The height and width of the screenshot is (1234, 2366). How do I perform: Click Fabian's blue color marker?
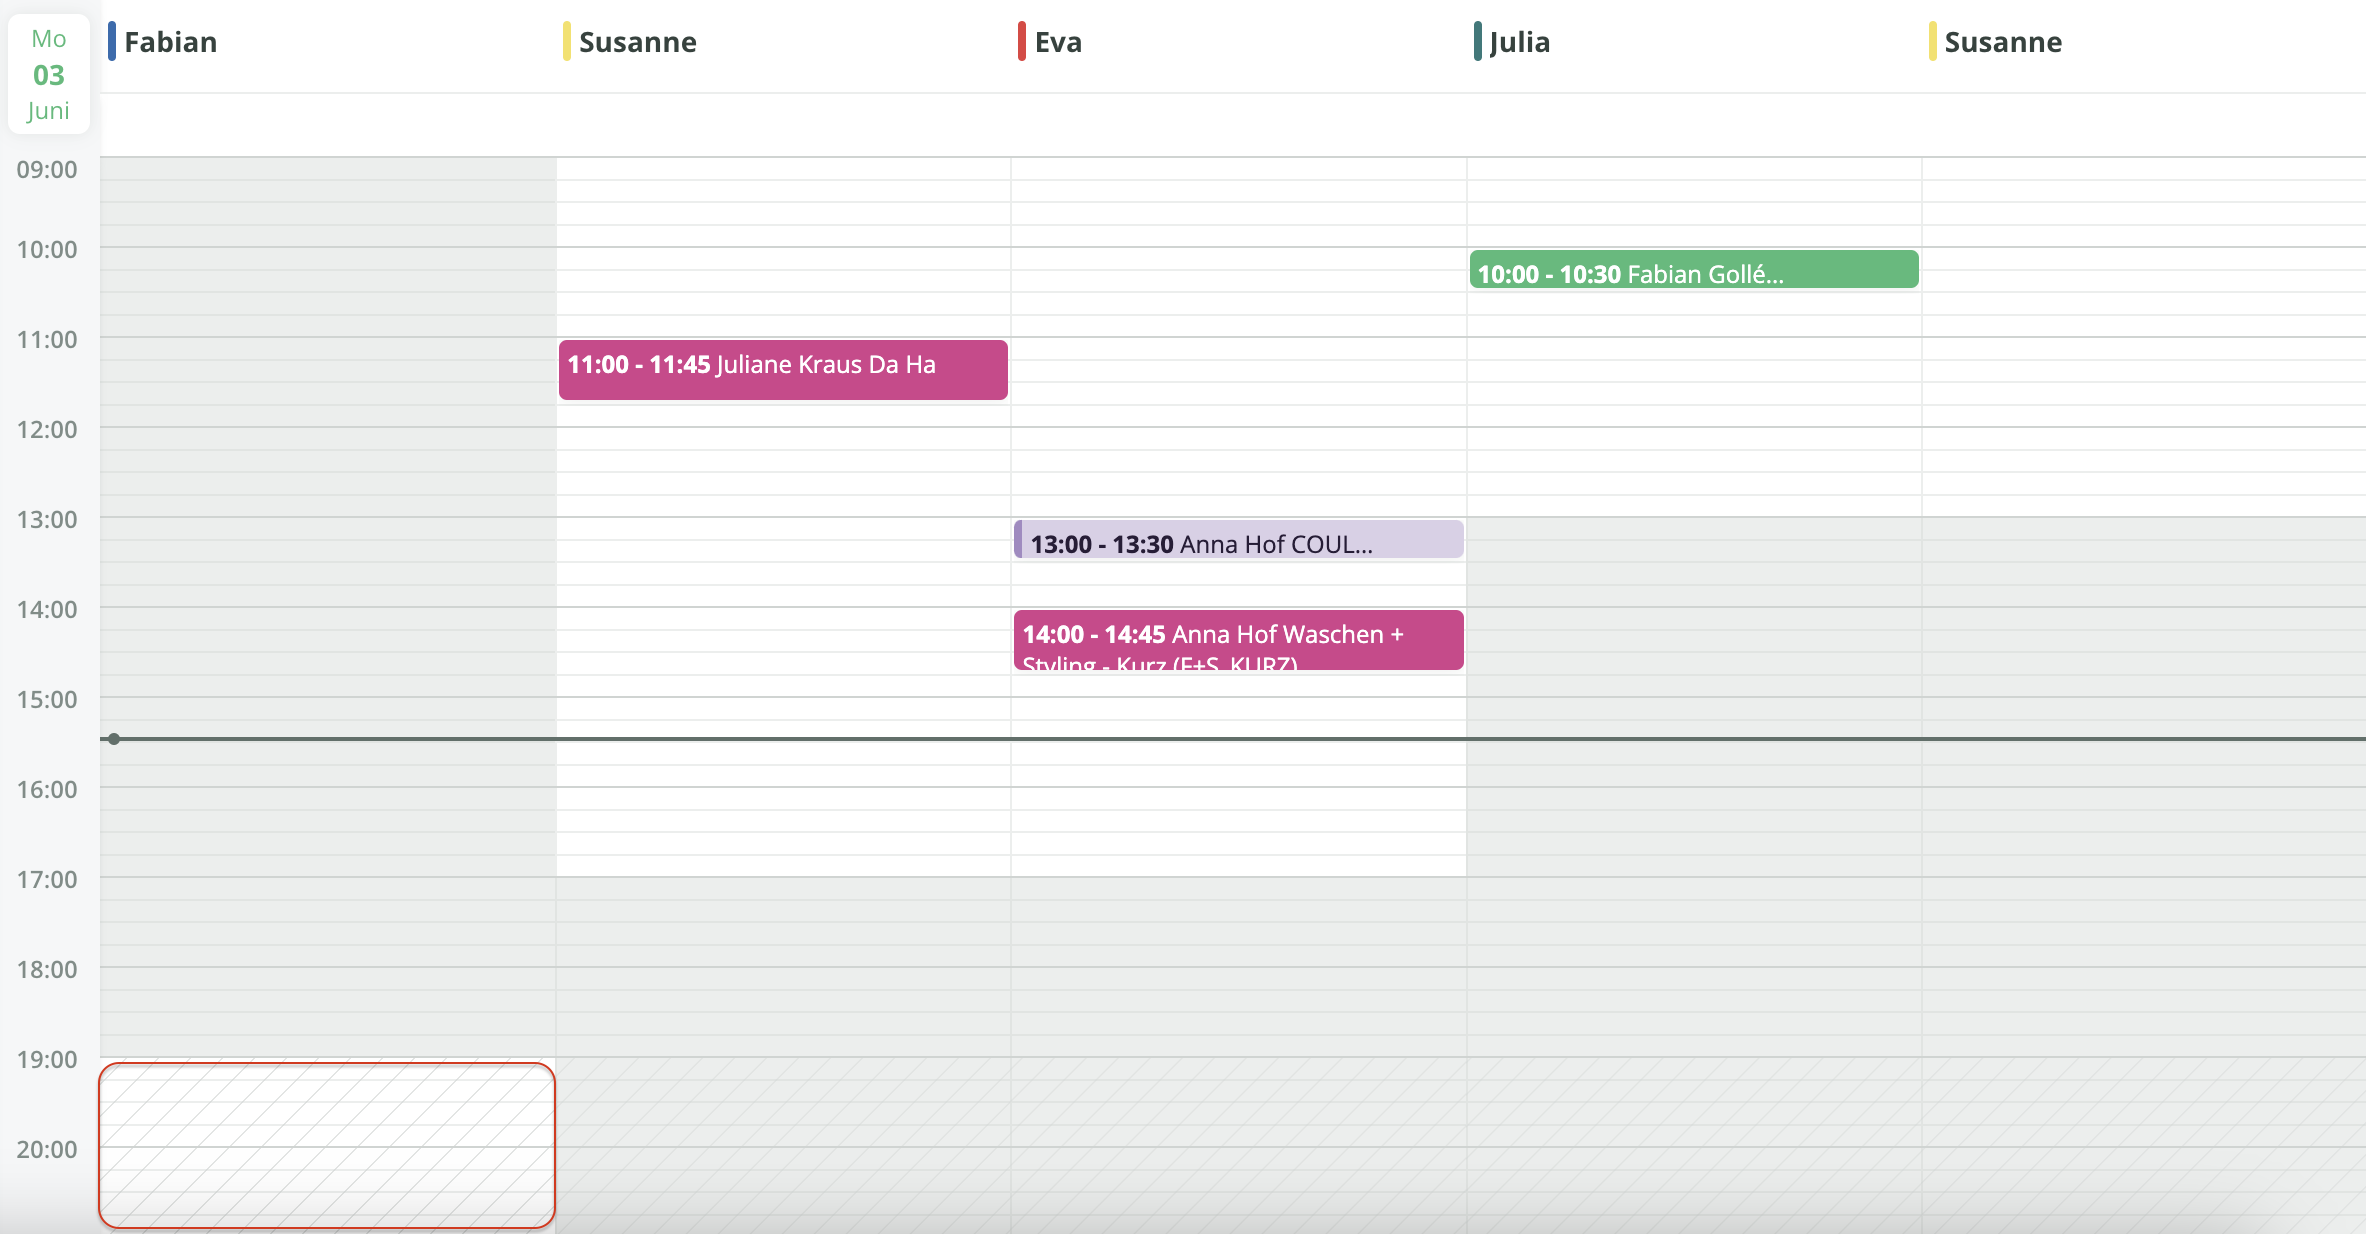(112, 42)
